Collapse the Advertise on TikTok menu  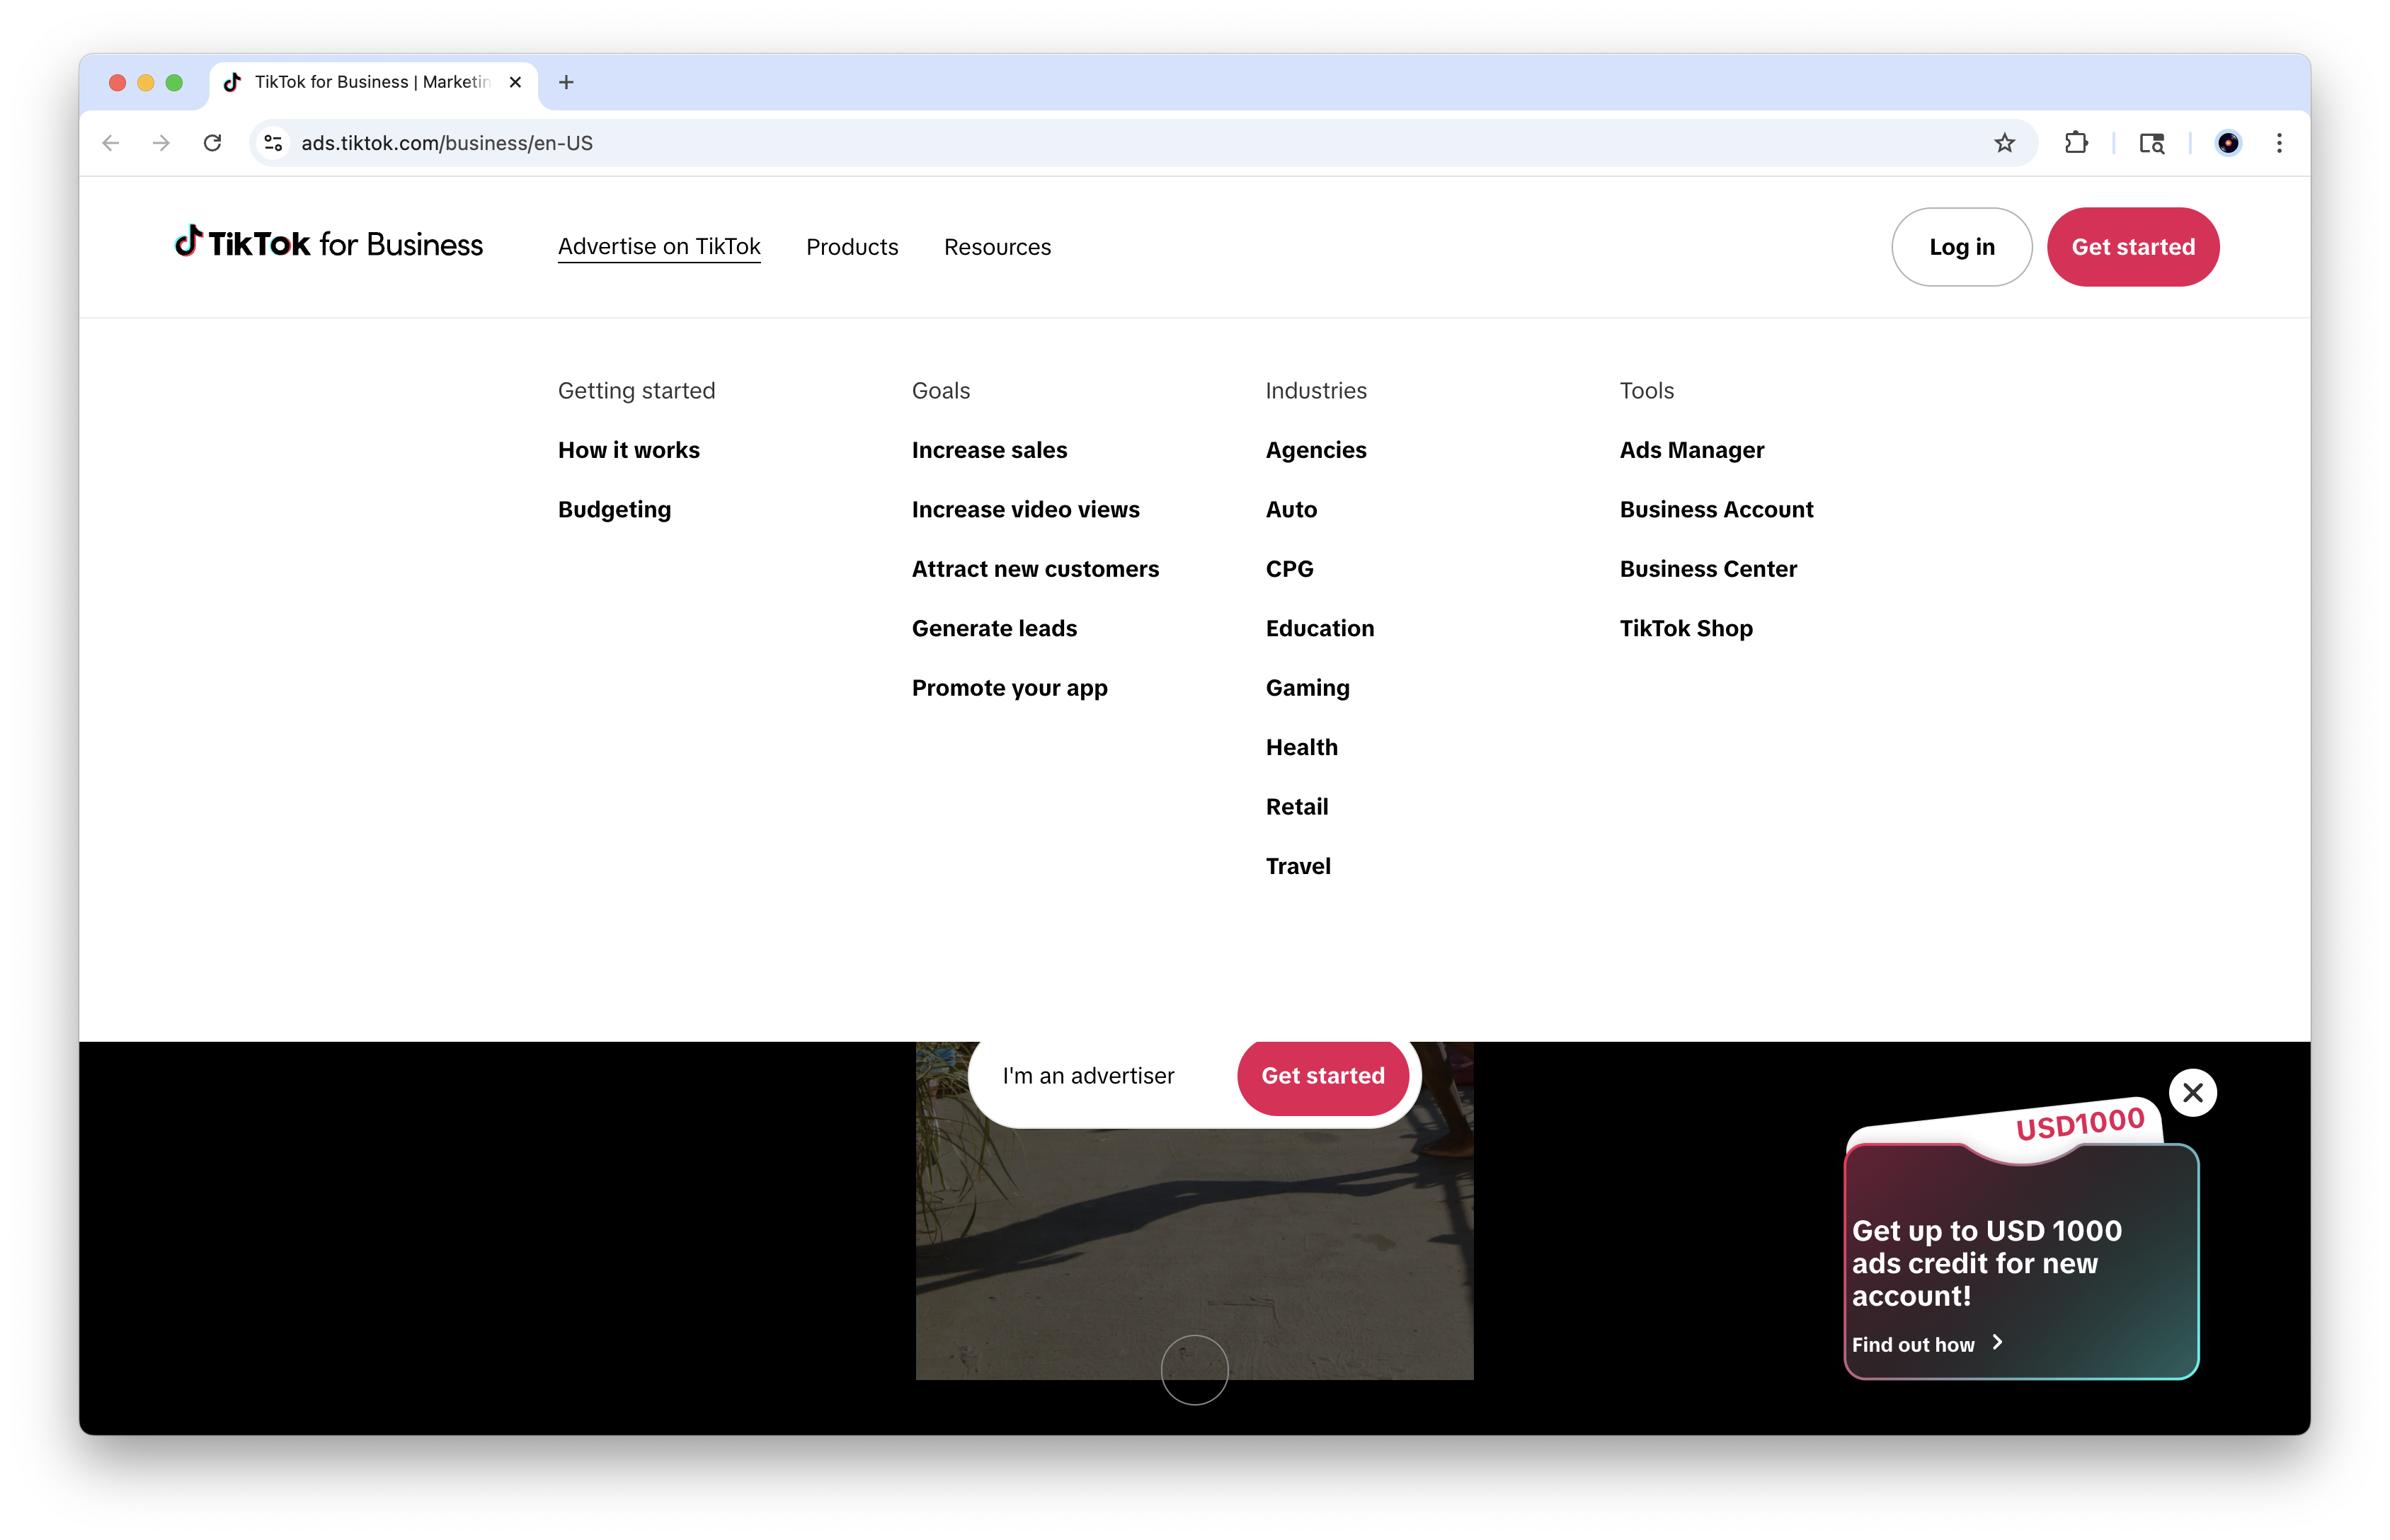click(659, 247)
